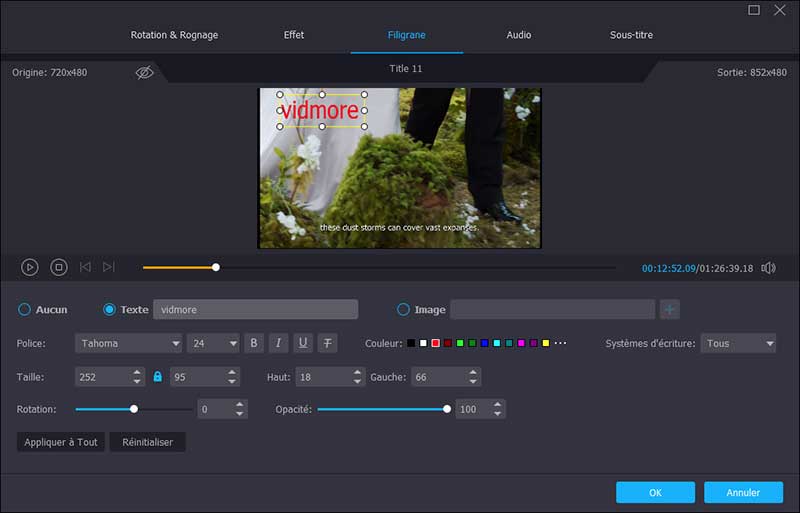Image resolution: width=800 pixels, height=513 pixels.
Task: Click the play button
Action: pyautogui.click(x=30, y=267)
